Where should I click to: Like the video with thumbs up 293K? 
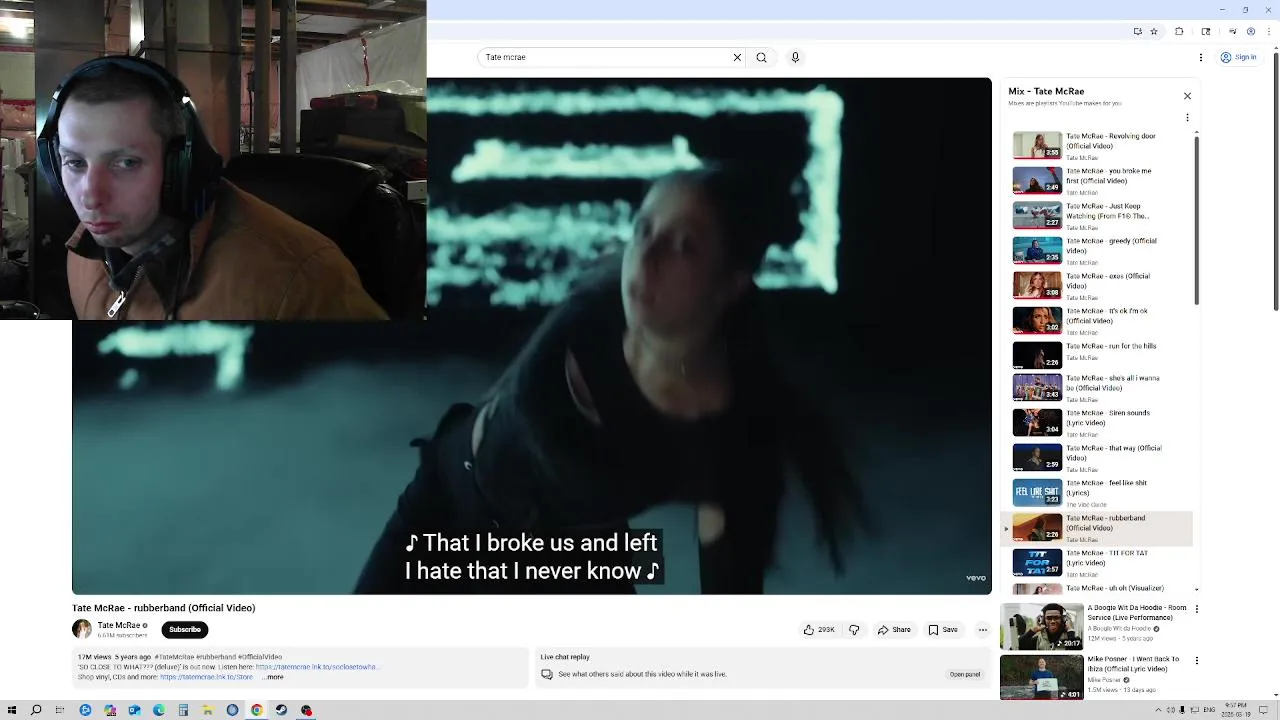click(819, 629)
